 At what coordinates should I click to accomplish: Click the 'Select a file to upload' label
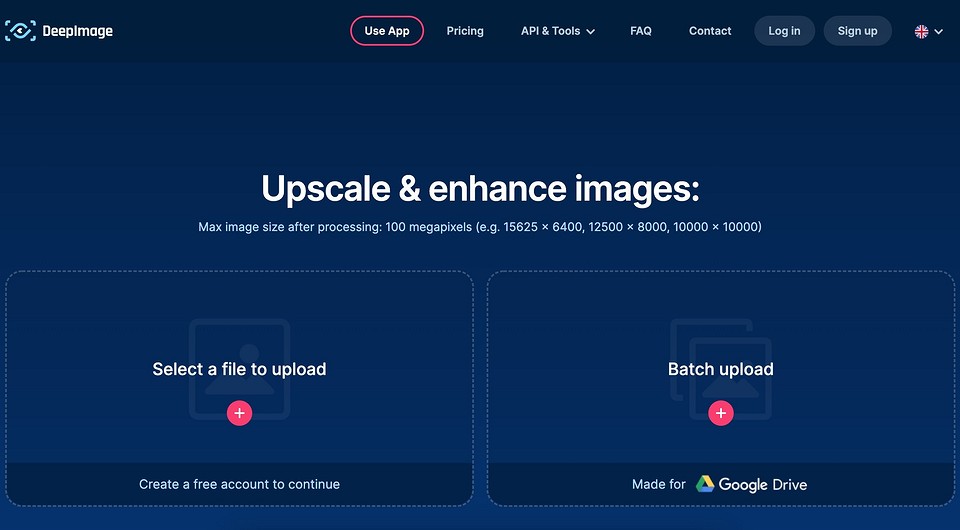point(239,369)
